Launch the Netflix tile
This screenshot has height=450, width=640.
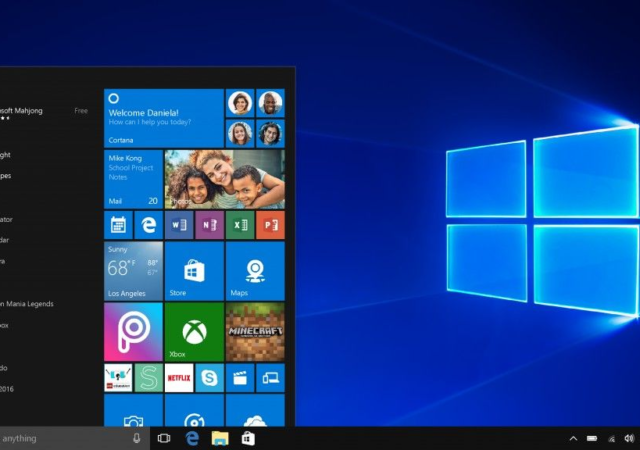point(179,378)
